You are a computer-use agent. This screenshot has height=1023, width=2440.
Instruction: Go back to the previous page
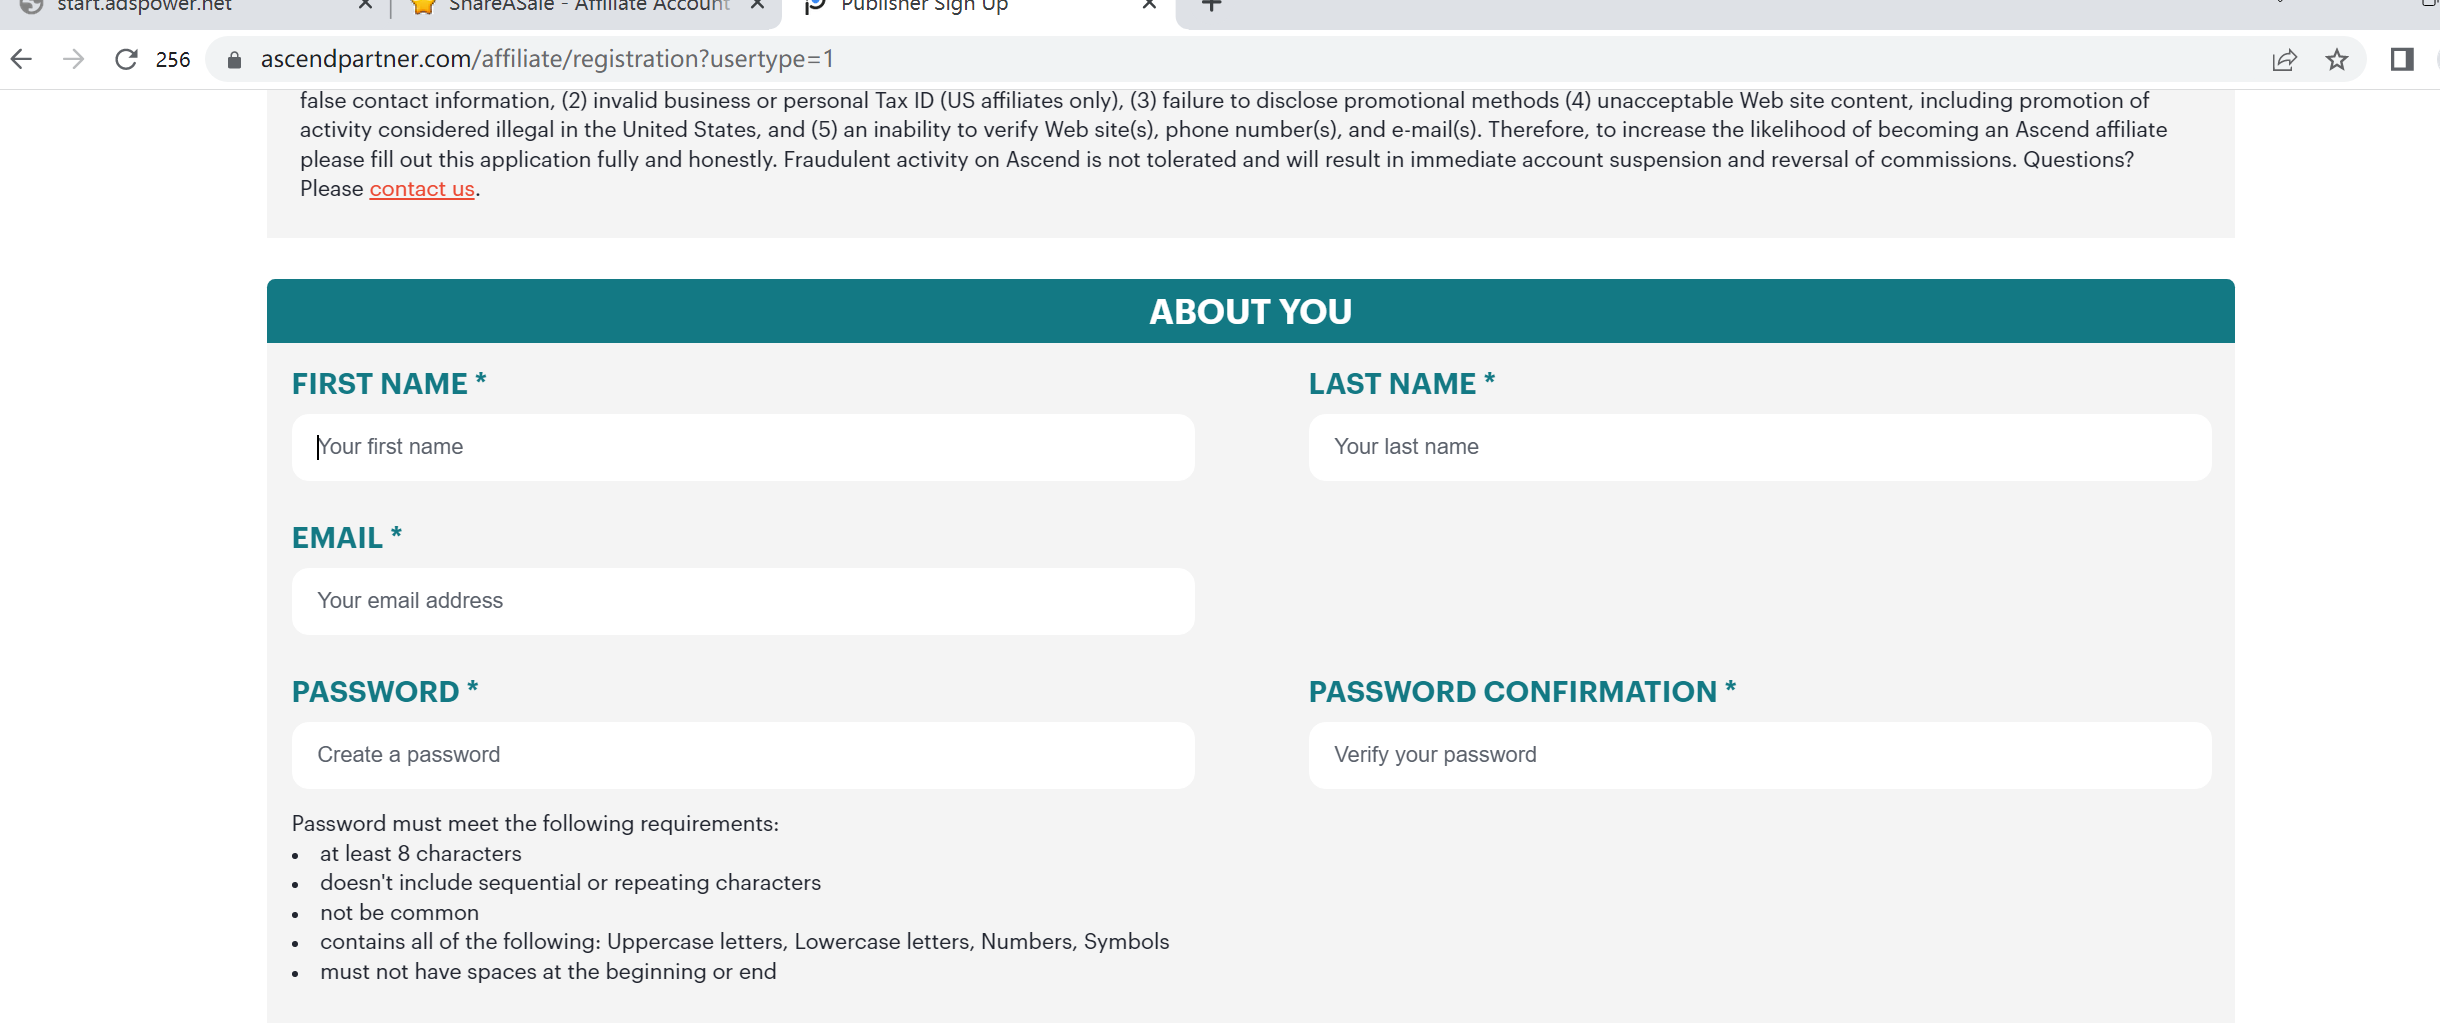[x=22, y=60]
